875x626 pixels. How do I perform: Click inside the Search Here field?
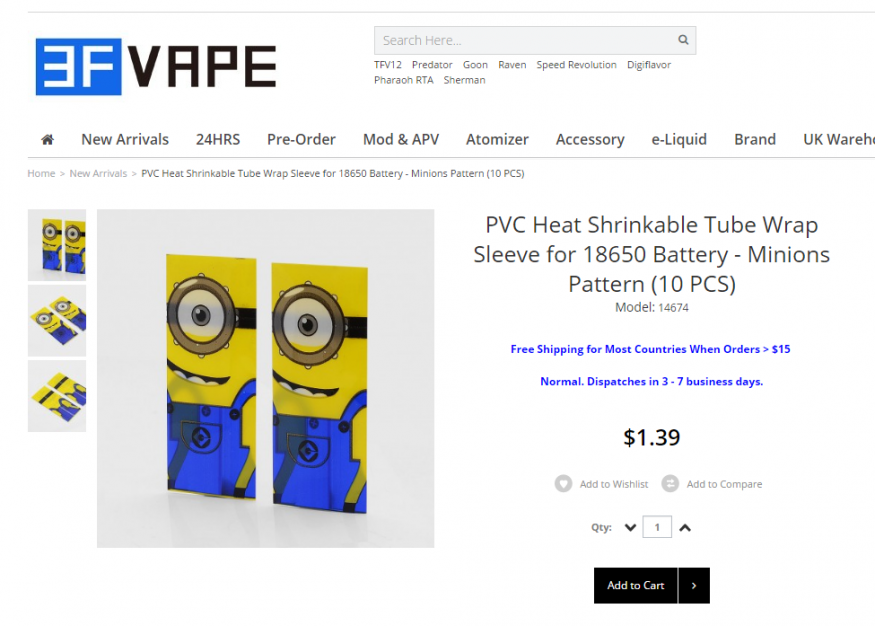(525, 40)
